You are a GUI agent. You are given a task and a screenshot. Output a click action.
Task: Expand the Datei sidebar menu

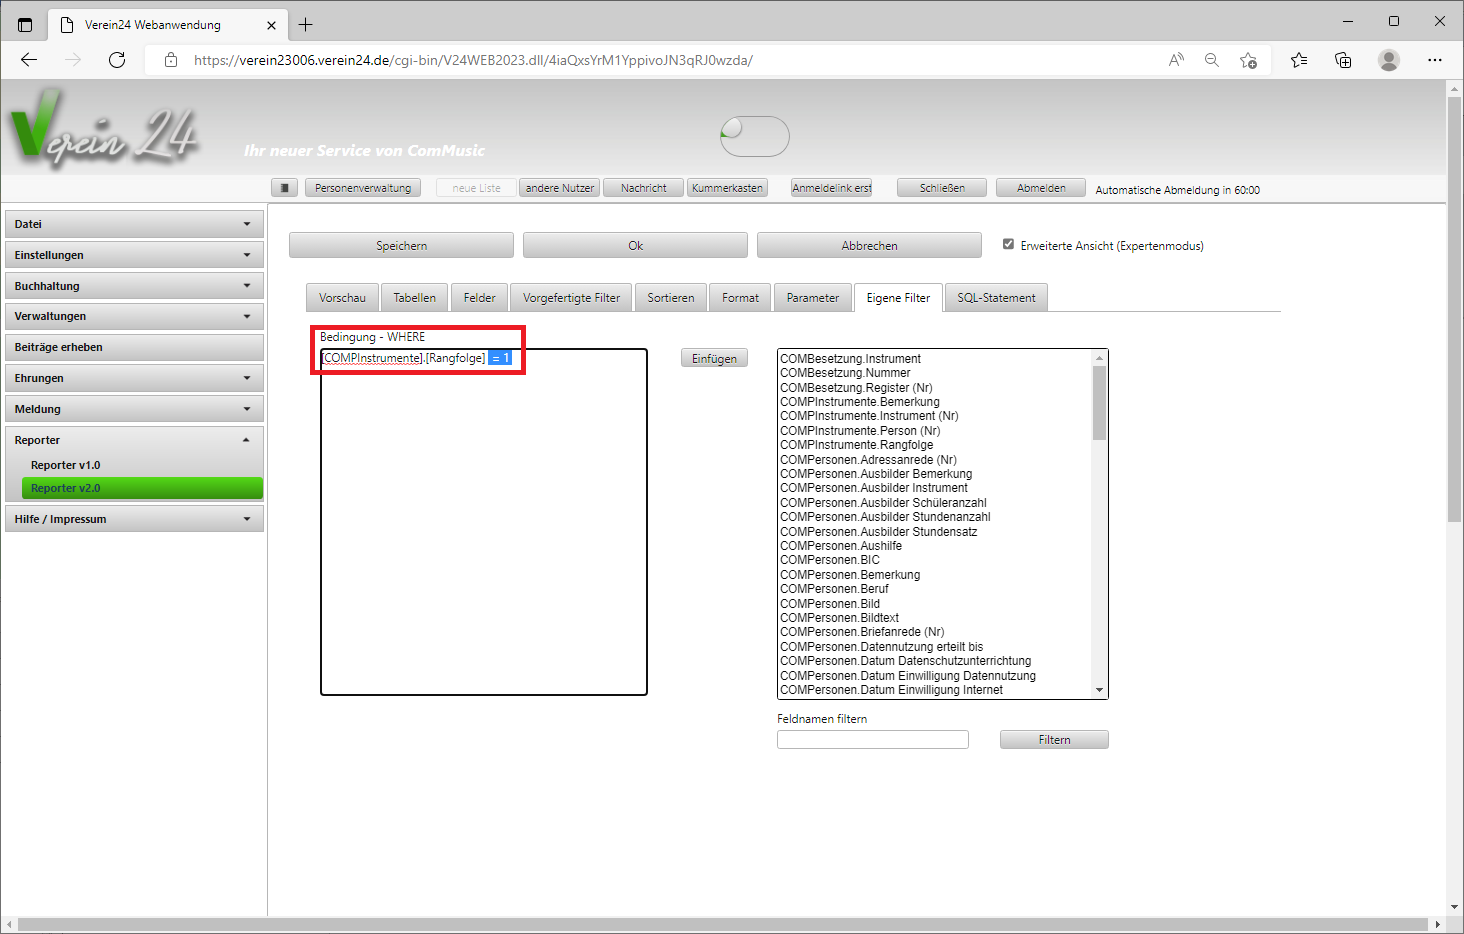pos(134,224)
